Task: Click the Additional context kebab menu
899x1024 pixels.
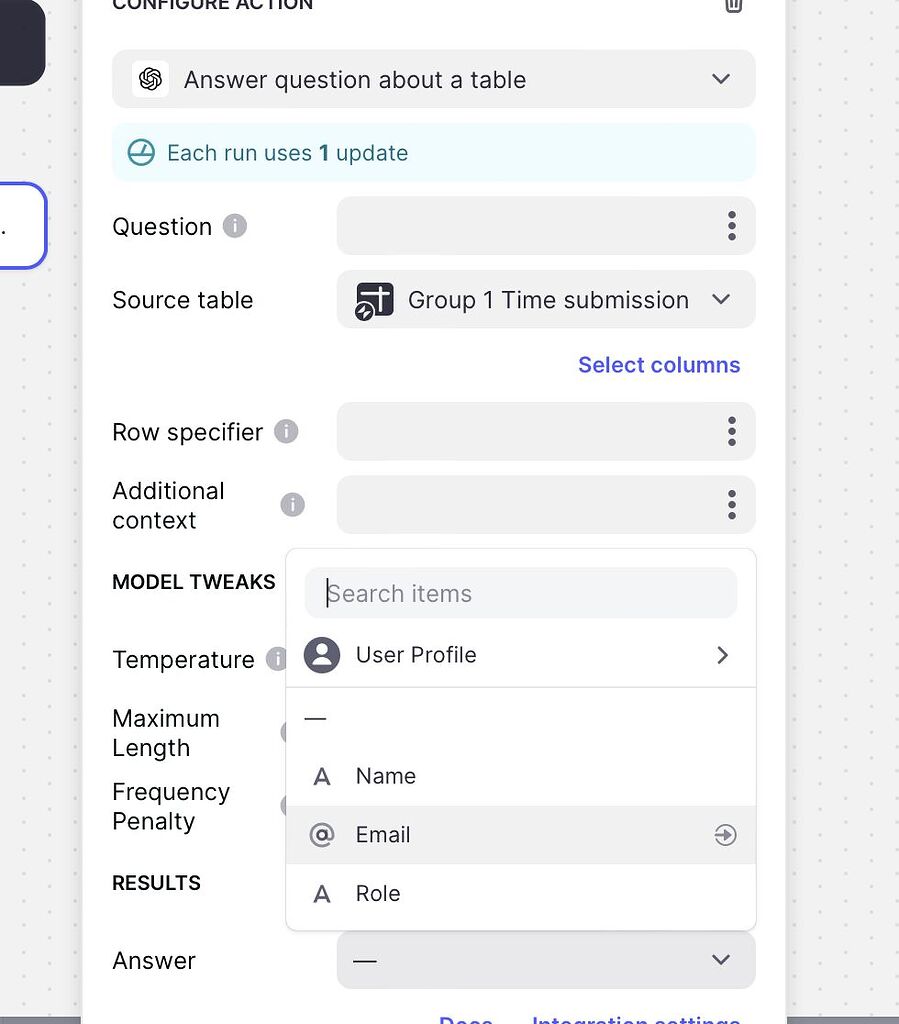Action: pyautogui.click(x=732, y=505)
